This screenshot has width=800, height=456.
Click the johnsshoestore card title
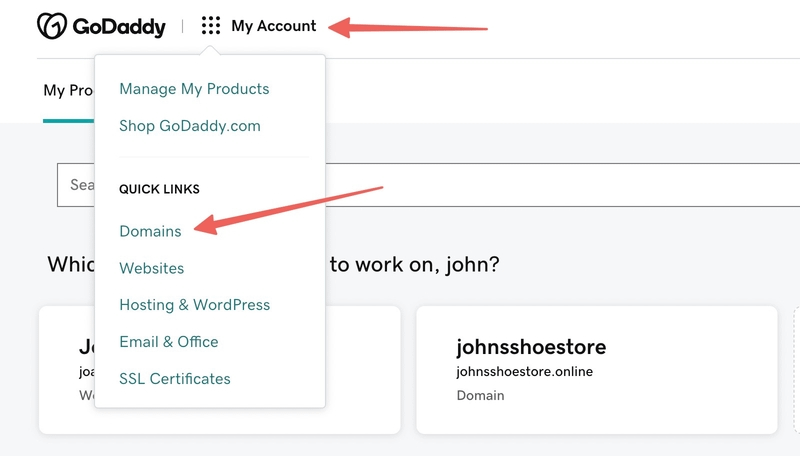(531, 347)
